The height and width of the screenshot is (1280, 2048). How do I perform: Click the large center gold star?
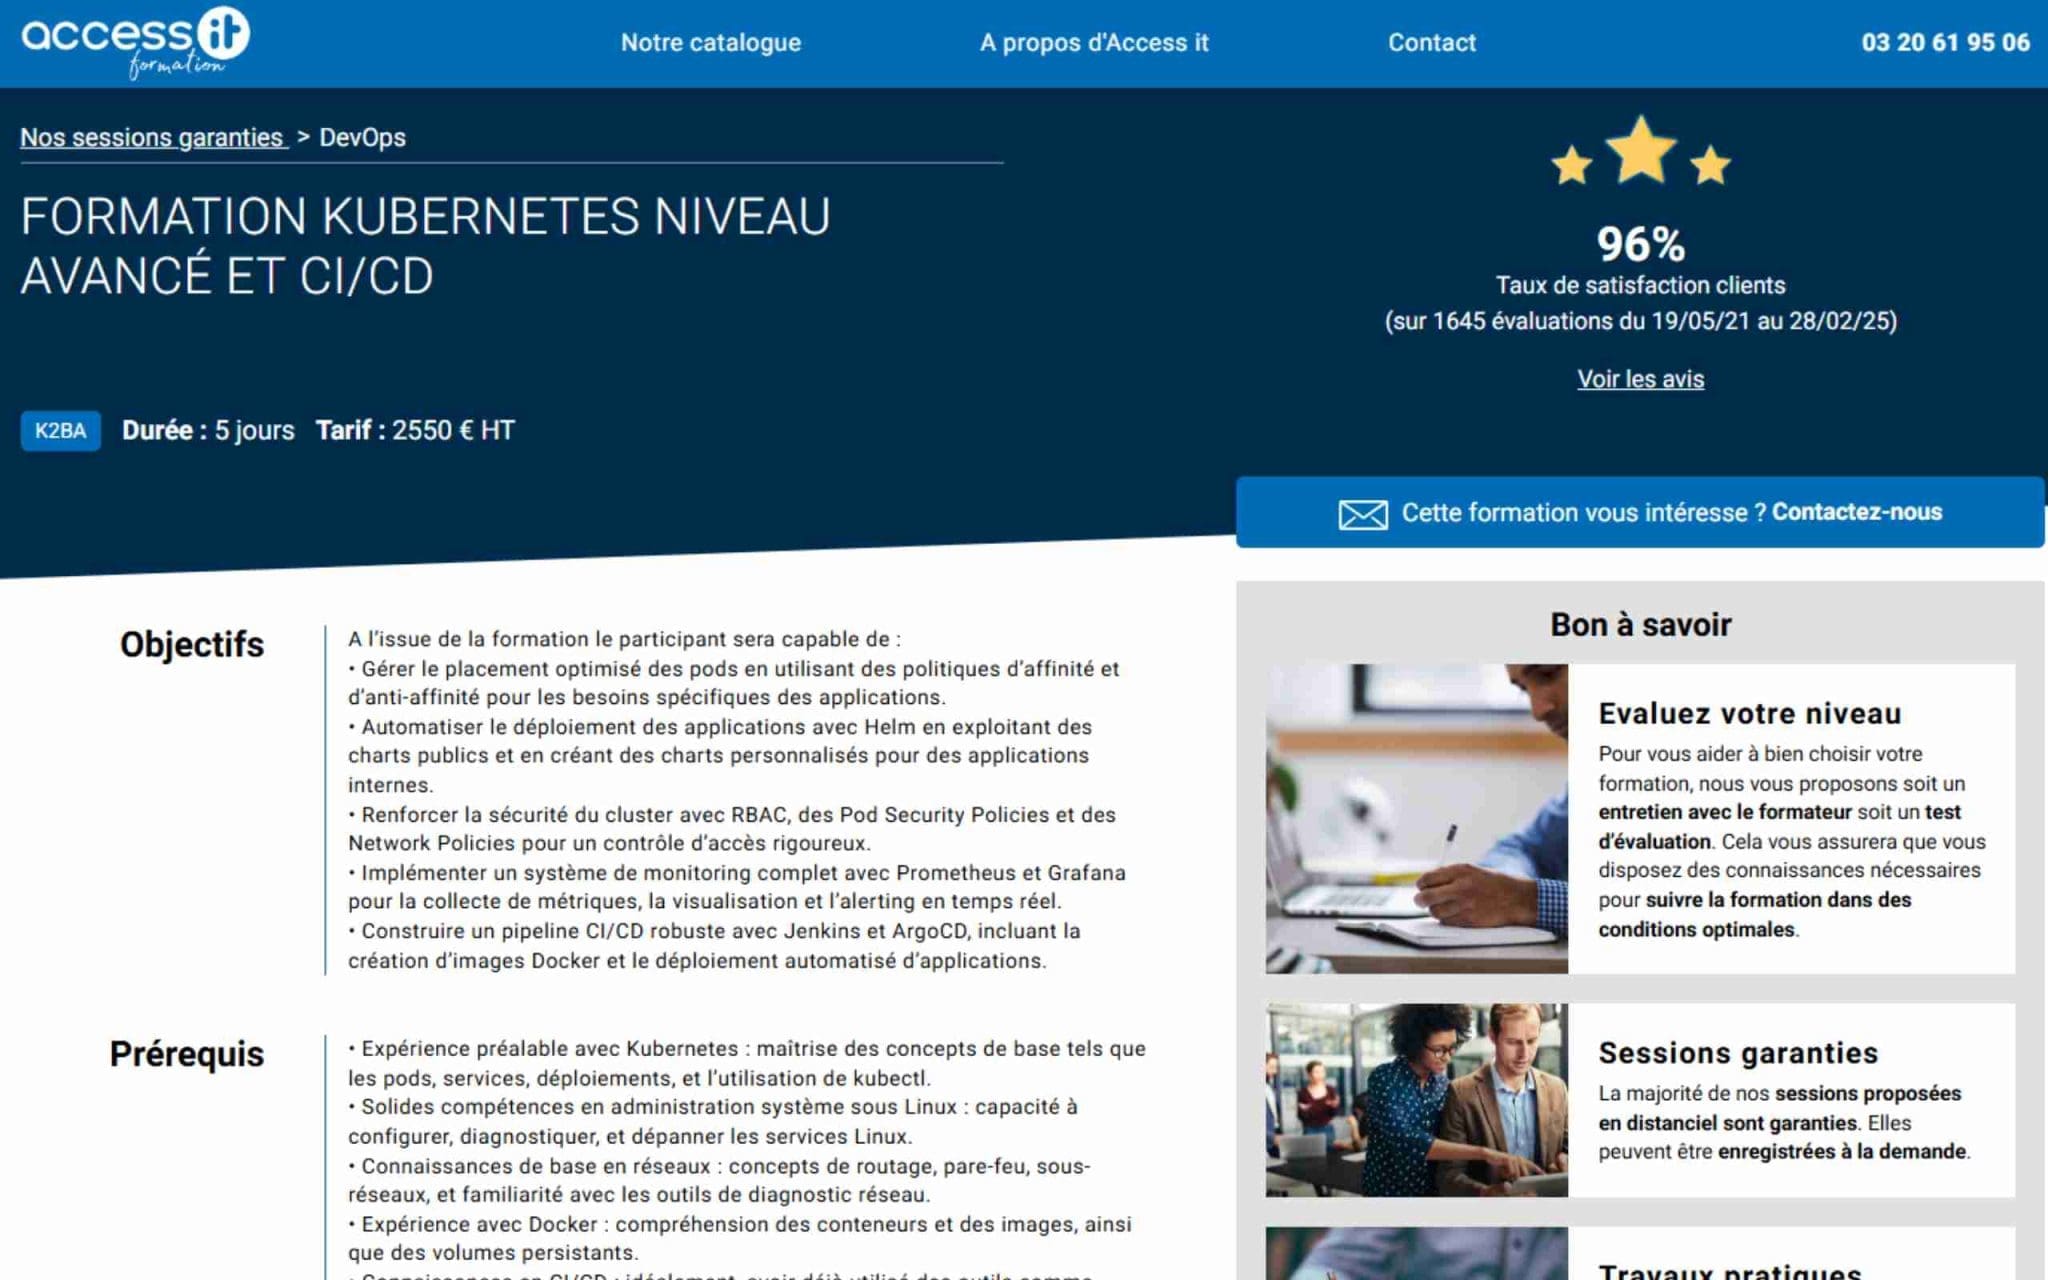1640,150
